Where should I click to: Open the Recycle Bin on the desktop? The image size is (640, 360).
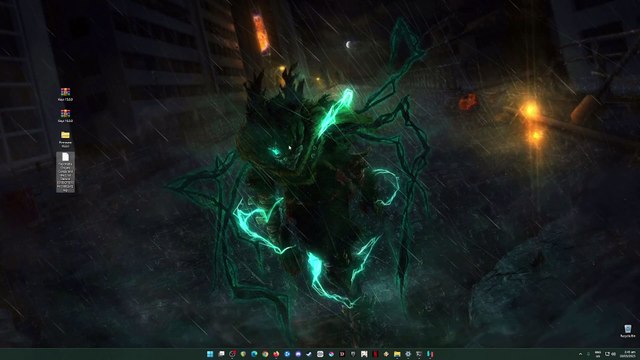click(x=628, y=331)
